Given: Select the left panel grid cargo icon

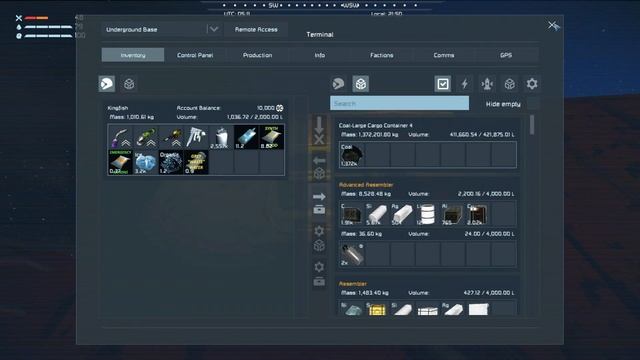Looking at the screenshot, I should (129, 84).
